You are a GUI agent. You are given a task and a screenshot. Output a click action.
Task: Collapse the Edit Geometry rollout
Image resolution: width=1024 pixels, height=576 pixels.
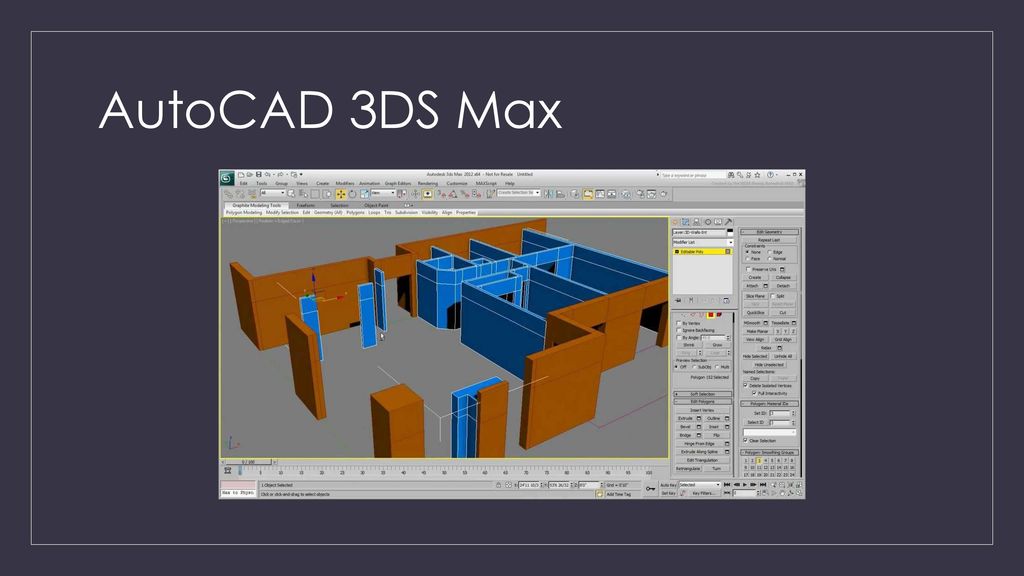pyautogui.click(x=769, y=232)
